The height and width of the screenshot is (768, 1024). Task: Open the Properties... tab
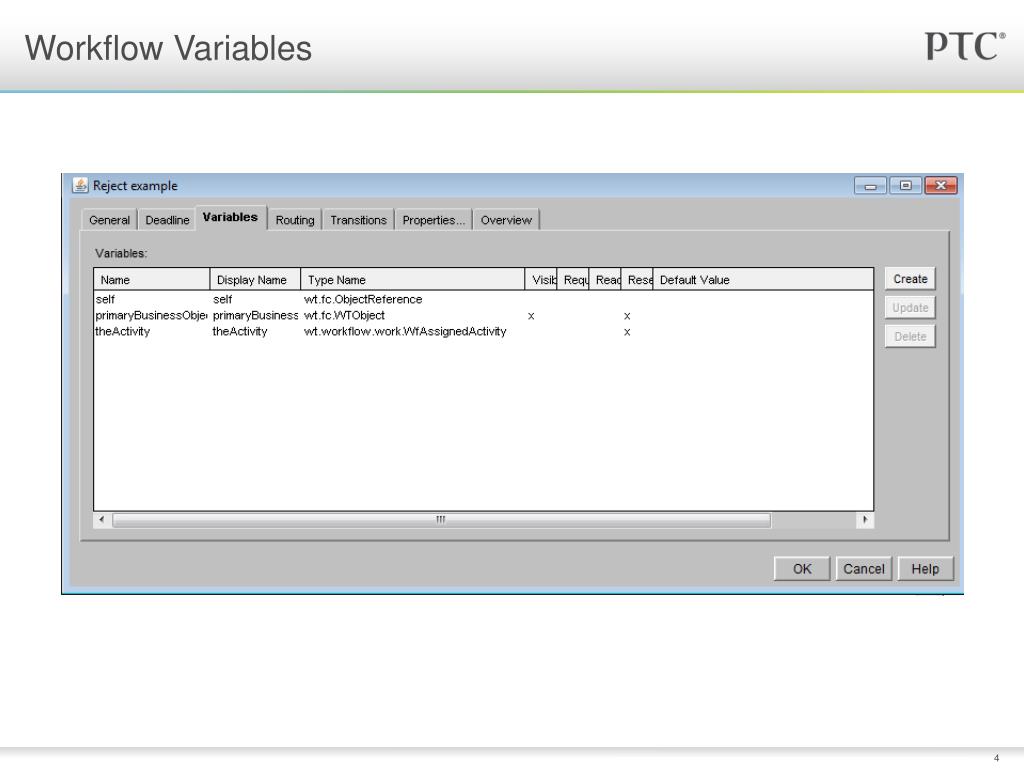(434, 220)
